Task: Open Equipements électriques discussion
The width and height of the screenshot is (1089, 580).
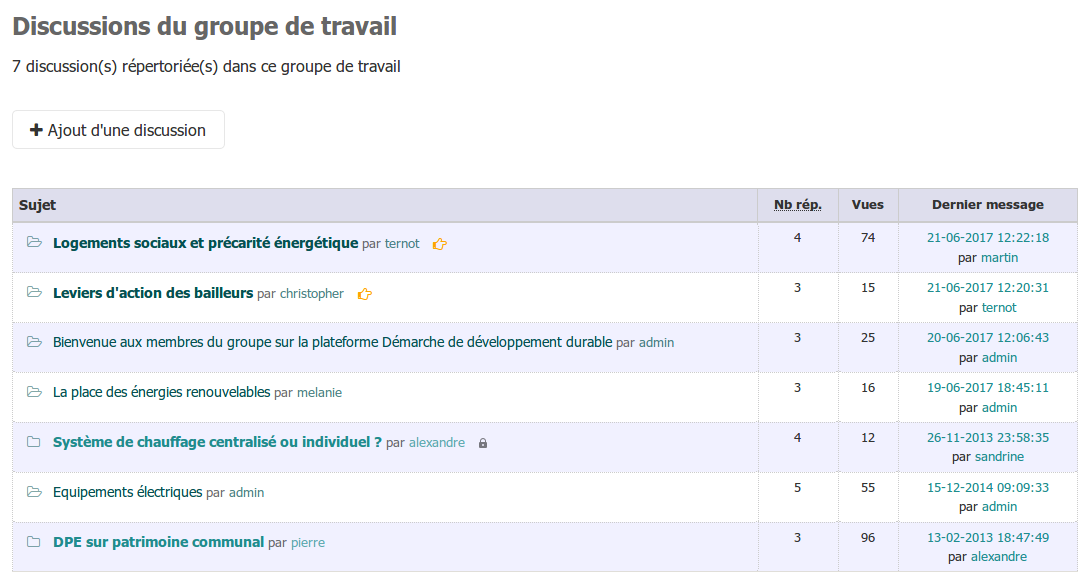Action: point(128,492)
